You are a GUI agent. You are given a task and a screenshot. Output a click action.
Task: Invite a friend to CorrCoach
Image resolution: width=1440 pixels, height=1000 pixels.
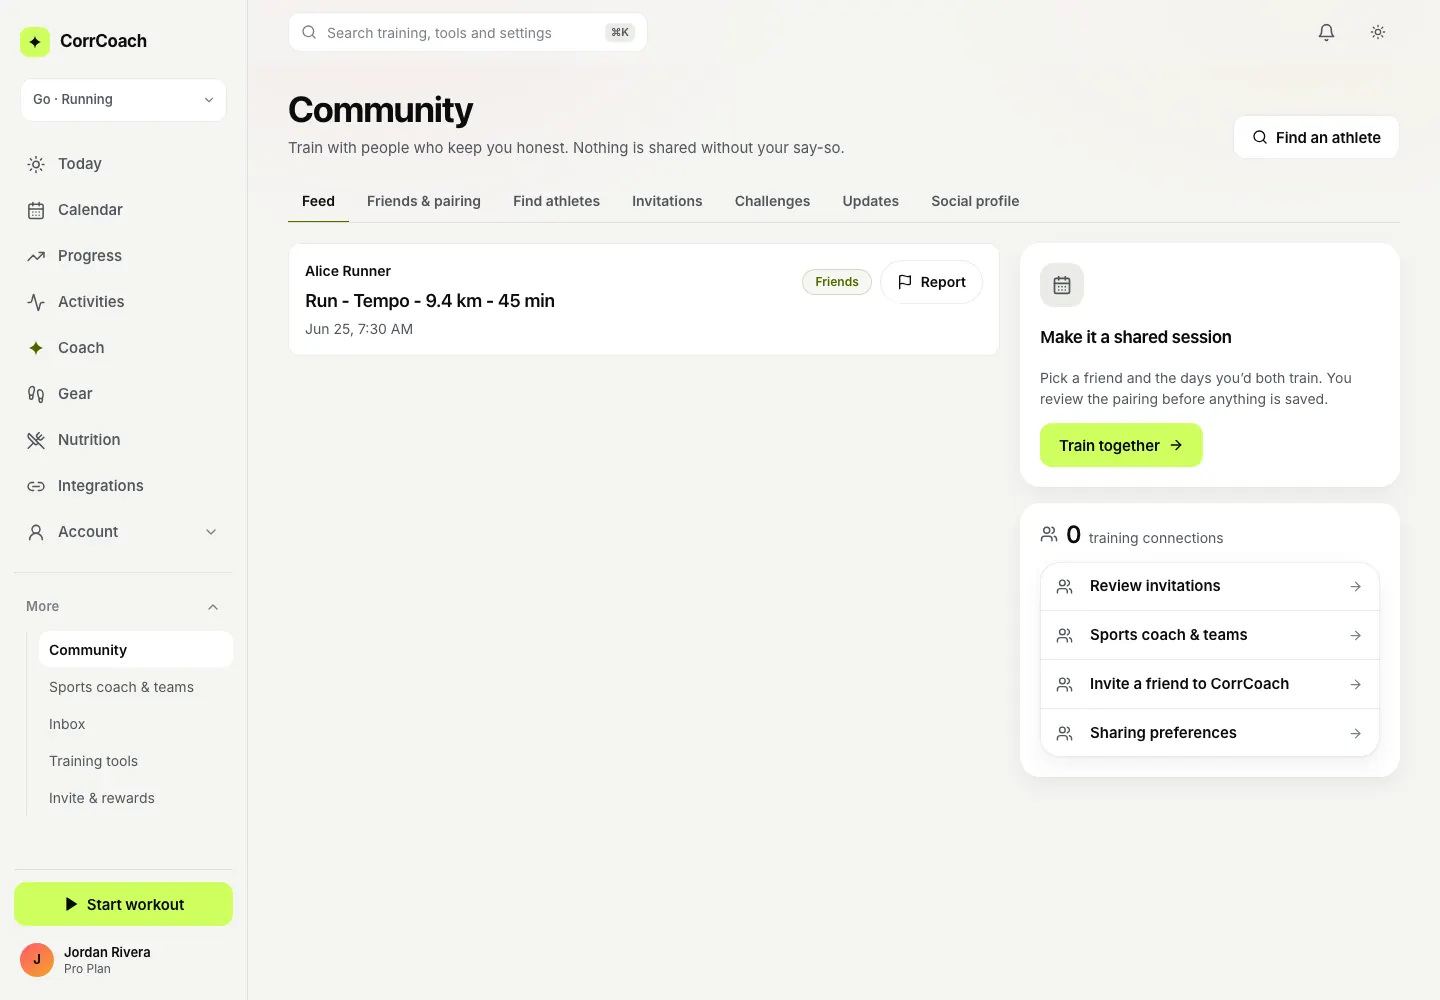[x=1210, y=684]
